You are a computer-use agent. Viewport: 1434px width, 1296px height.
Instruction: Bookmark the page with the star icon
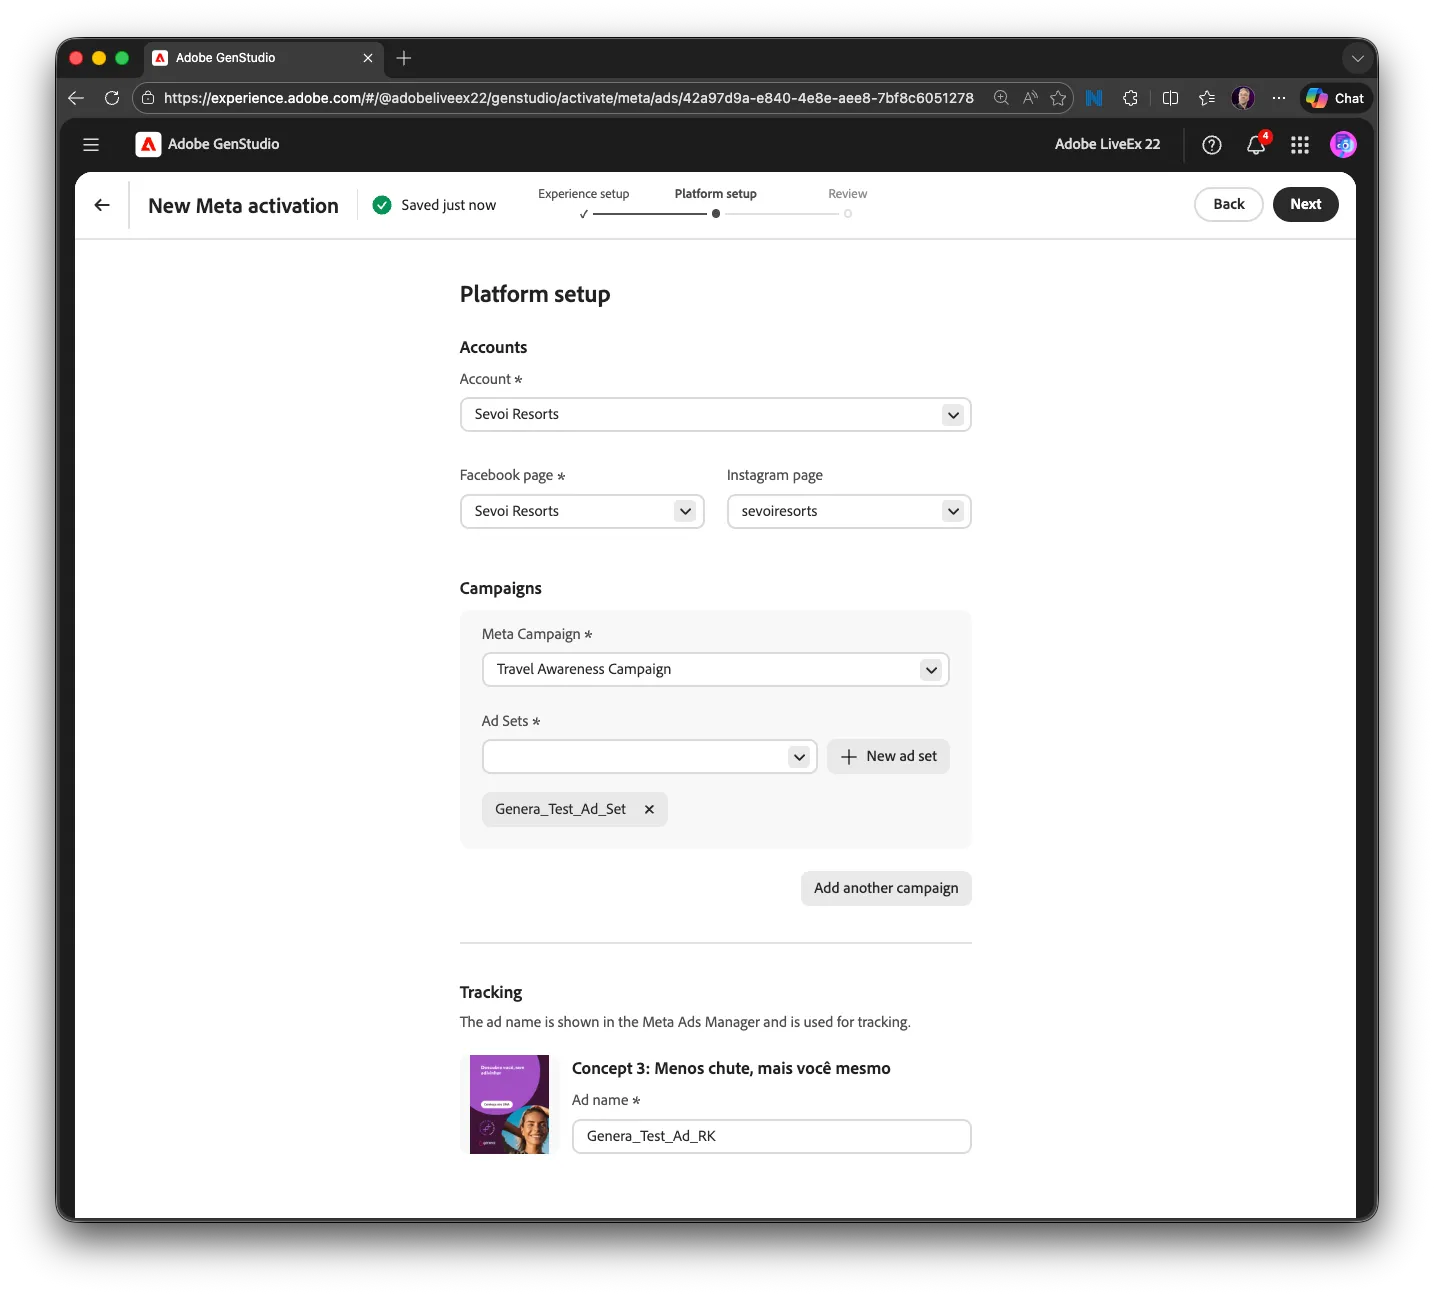click(1058, 98)
